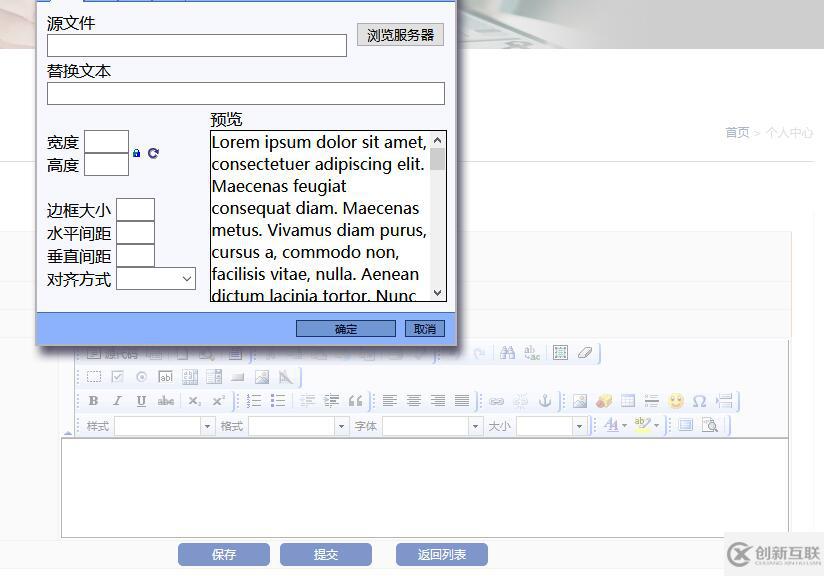Image resolution: width=824 pixels, height=576 pixels.
Task: Decrease indent of the paragraph
Action: 307,401
